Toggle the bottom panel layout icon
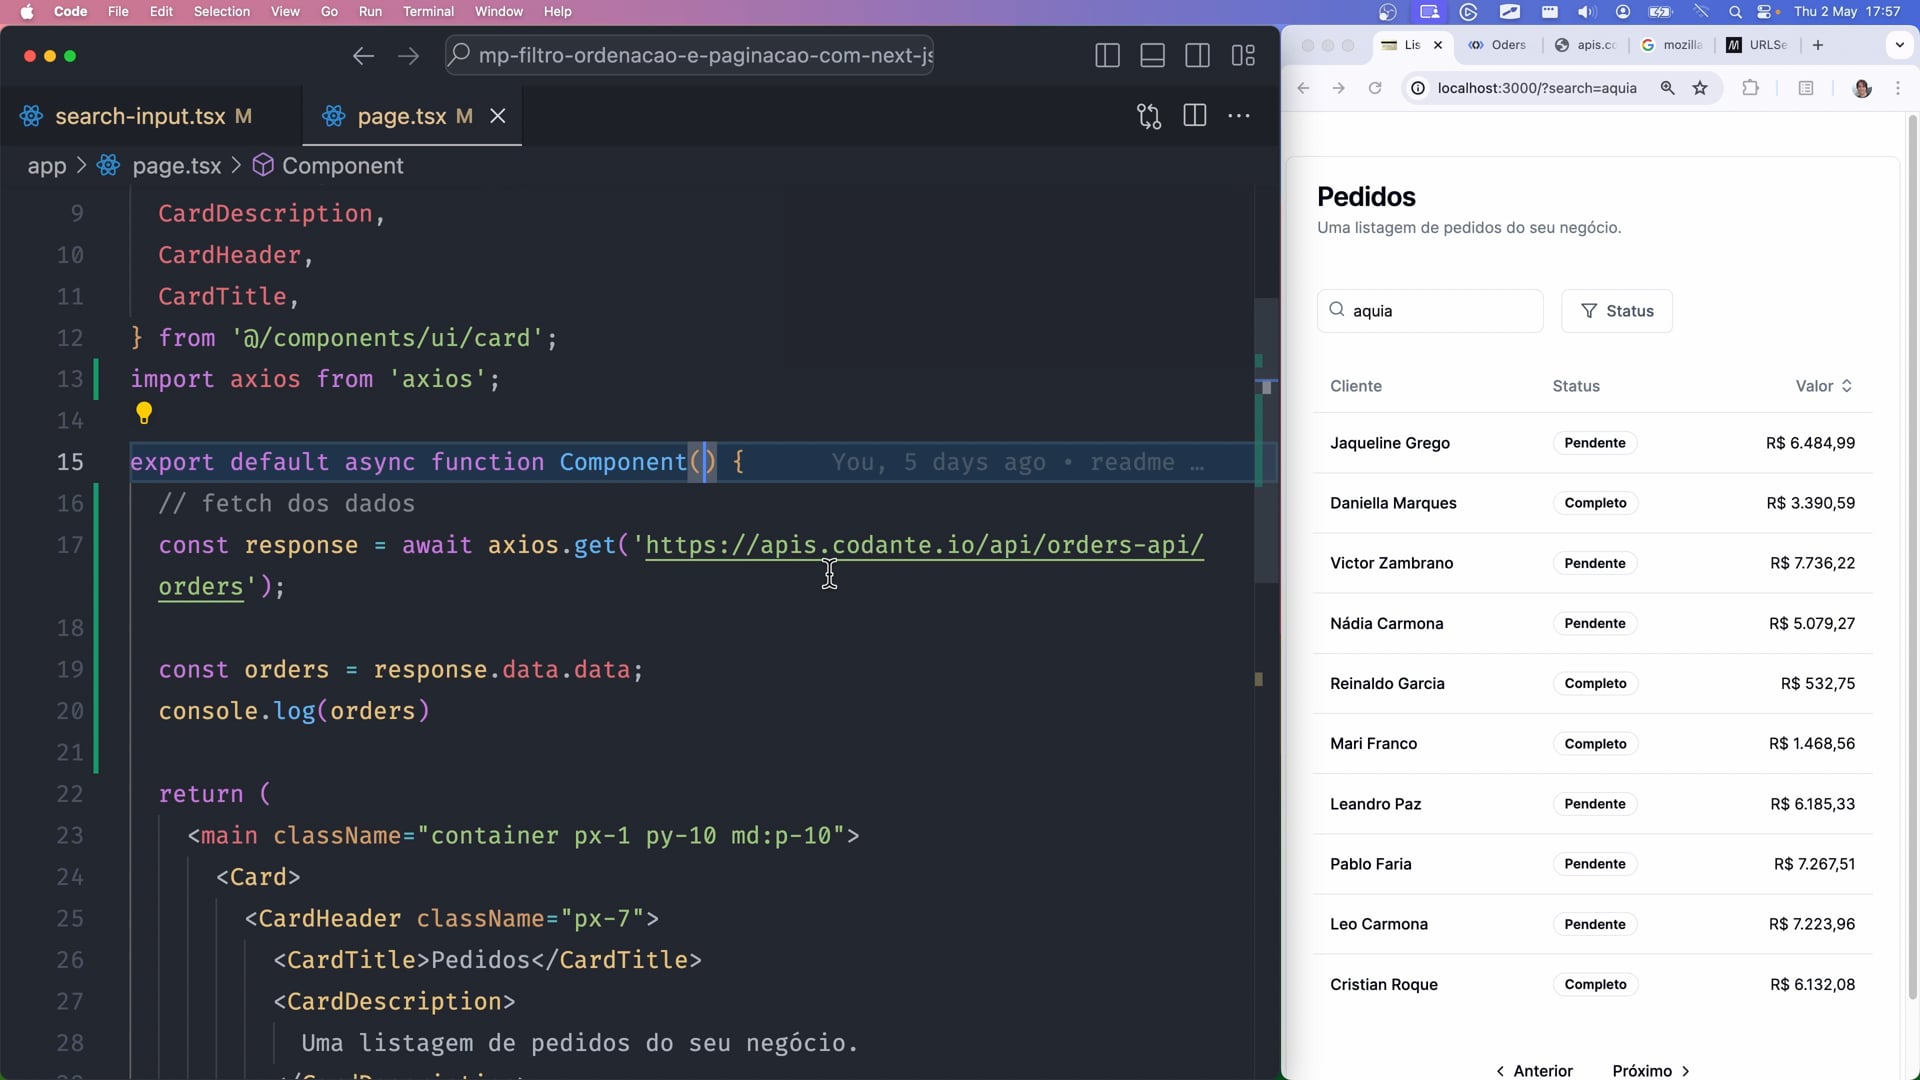The image size is (1920, 1080). [x=1152, y=56]
